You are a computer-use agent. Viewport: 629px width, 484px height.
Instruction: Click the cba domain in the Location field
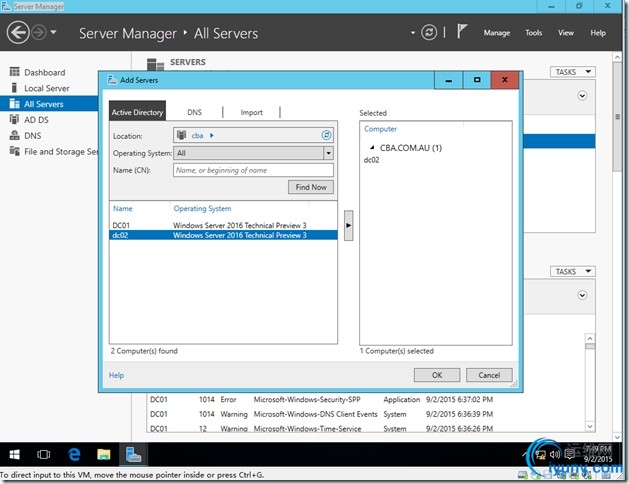[x=197, y=136]
